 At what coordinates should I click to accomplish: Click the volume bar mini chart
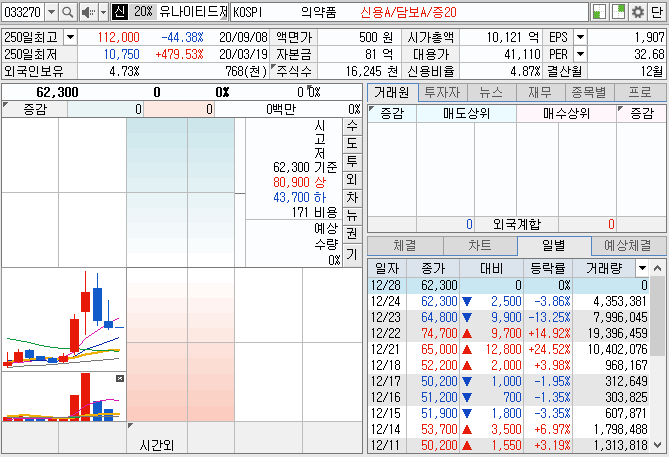point(64,397)
